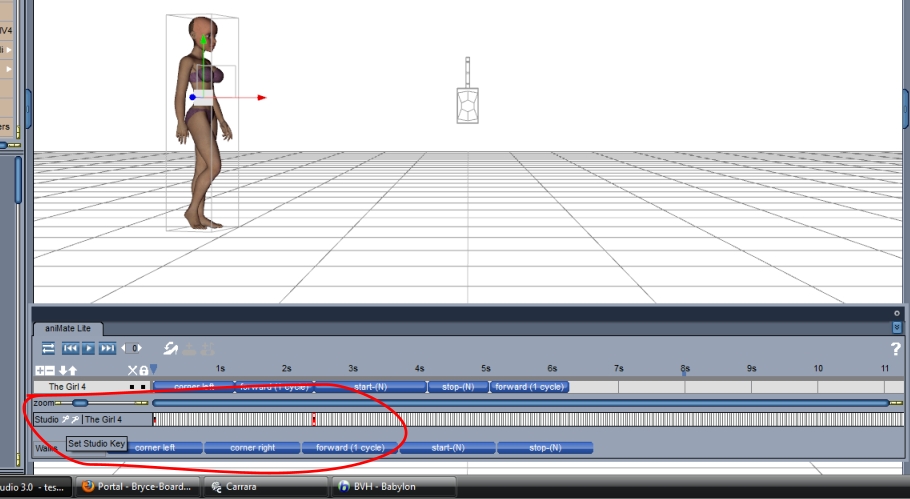
Task: Pick the 'stop-(N)' aniBlock from library row
Action: (x=545, y=448)
